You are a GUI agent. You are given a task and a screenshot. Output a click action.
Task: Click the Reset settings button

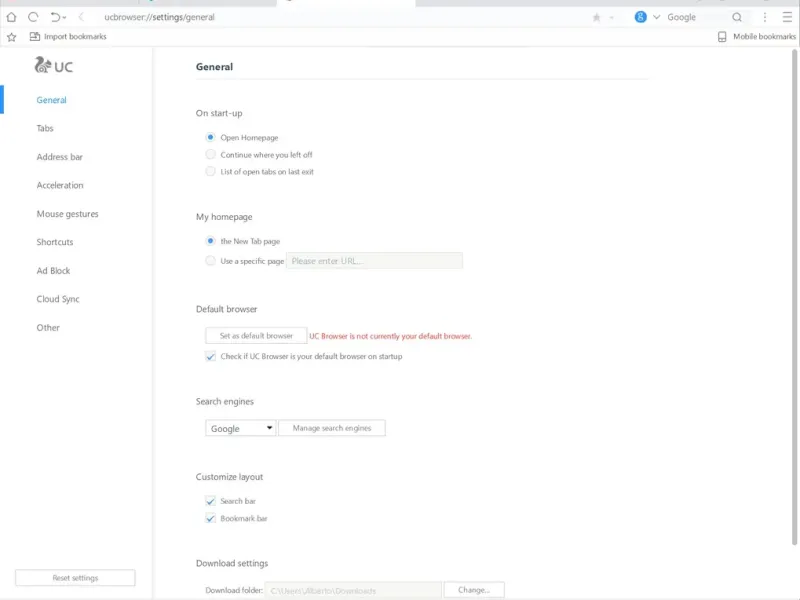pos(75,578)
